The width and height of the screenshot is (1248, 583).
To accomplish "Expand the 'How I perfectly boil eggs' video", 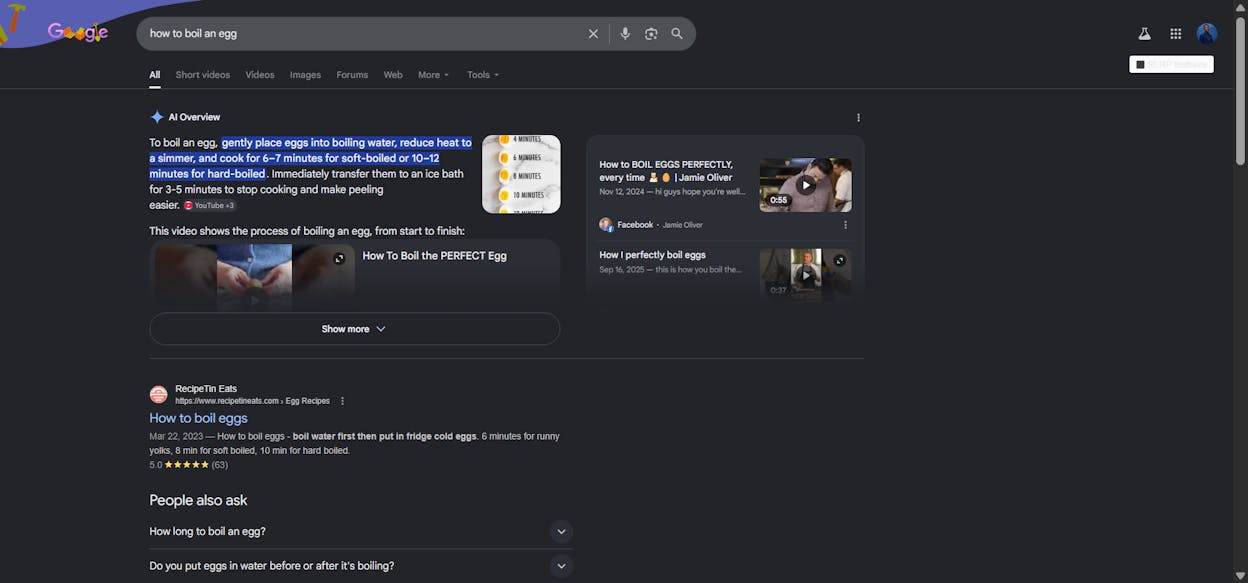I will (x=840, y=260).
